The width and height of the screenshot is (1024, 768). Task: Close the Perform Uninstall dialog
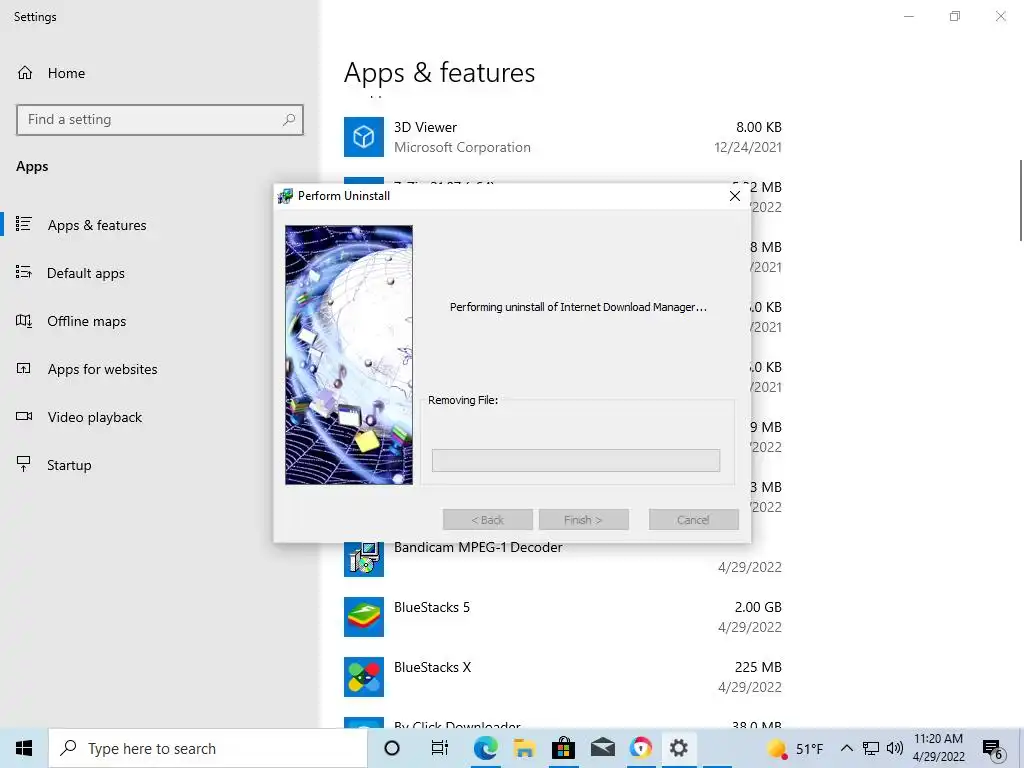click(735, 196)
